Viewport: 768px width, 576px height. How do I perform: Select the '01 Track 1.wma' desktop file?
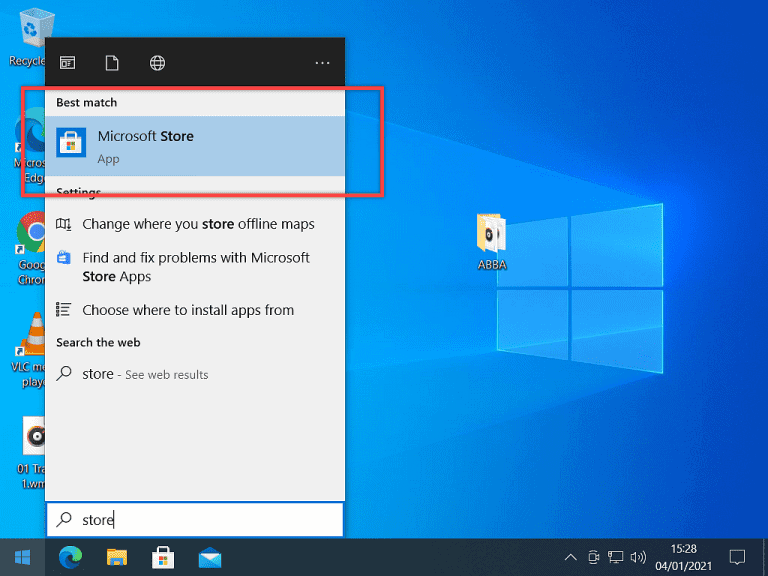(32, 453)
